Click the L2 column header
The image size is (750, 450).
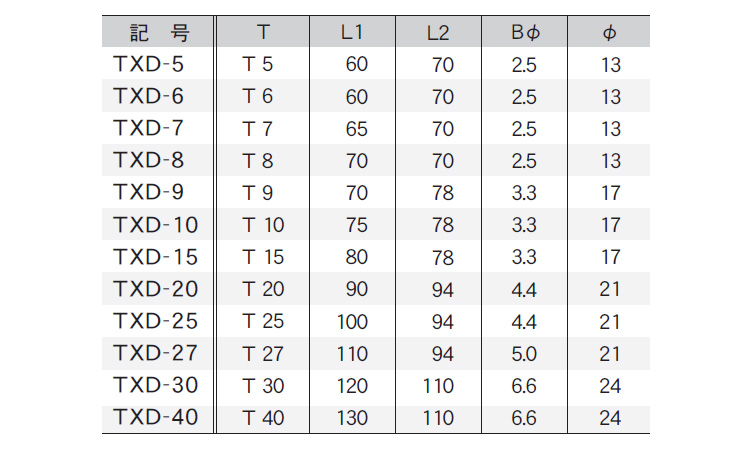tap(438, 33)
